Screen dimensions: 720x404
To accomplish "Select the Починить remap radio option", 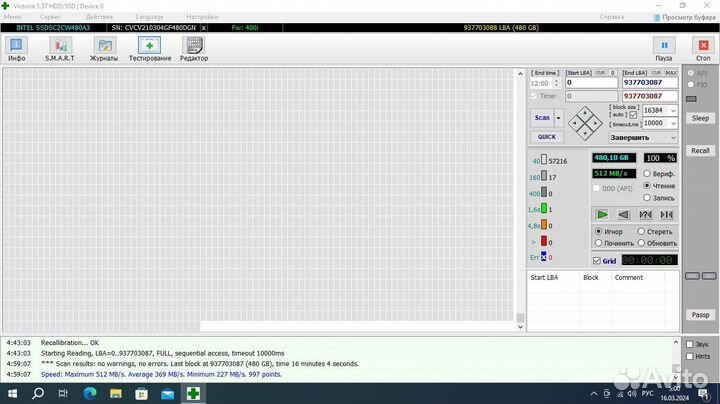I will click(x=599, y=243).
